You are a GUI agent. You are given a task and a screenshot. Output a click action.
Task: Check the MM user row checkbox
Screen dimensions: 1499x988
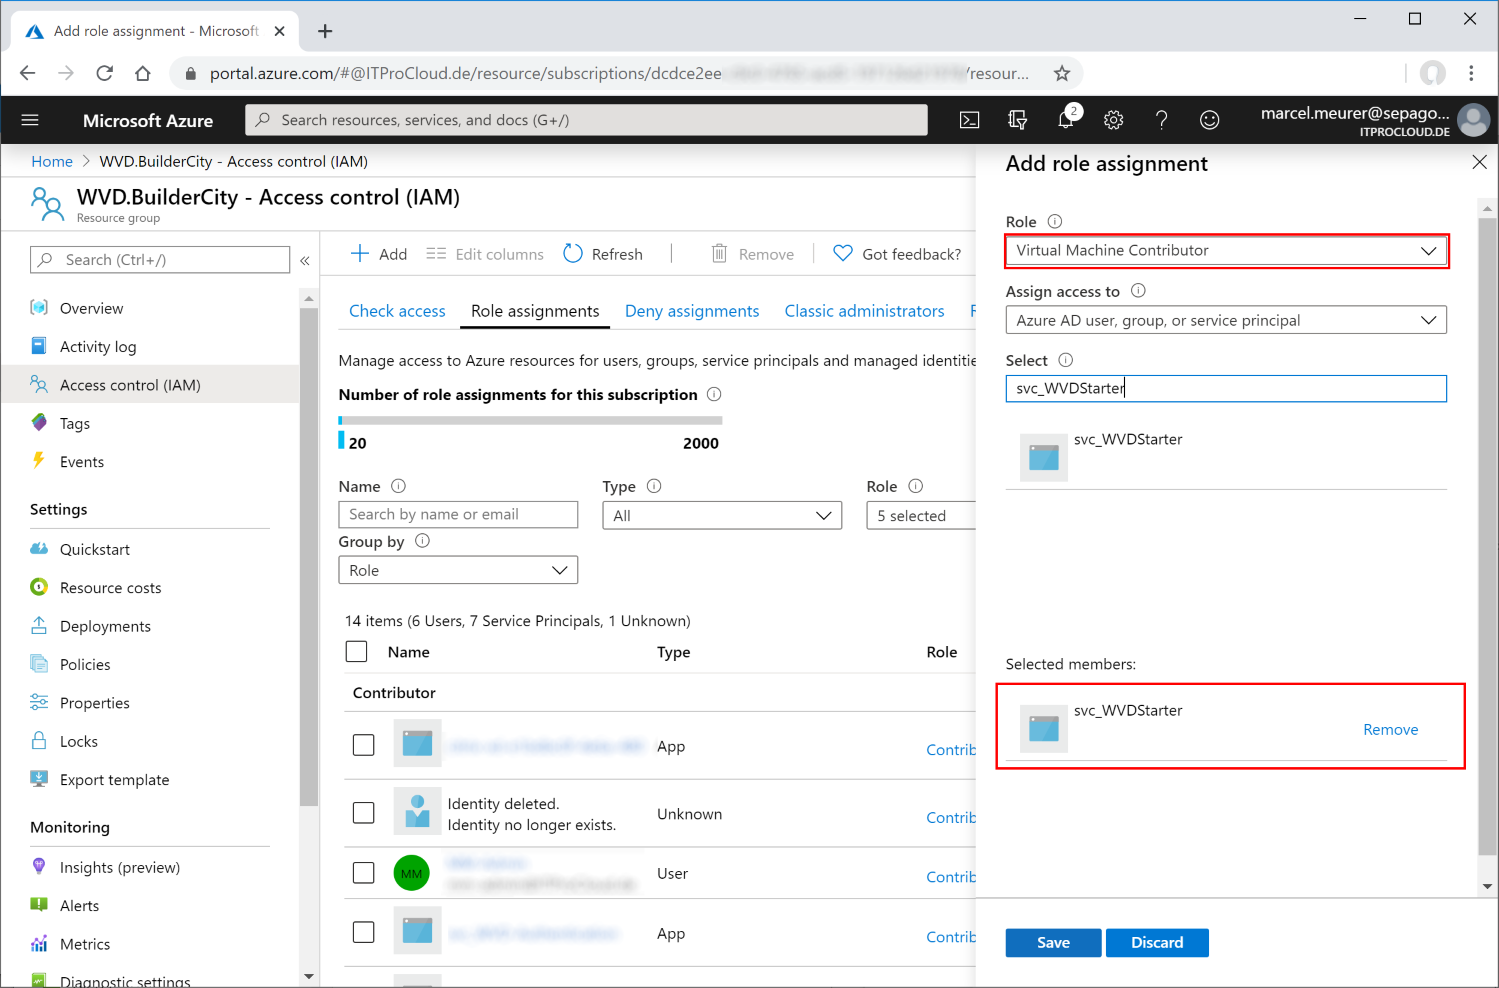coord(364,873)
